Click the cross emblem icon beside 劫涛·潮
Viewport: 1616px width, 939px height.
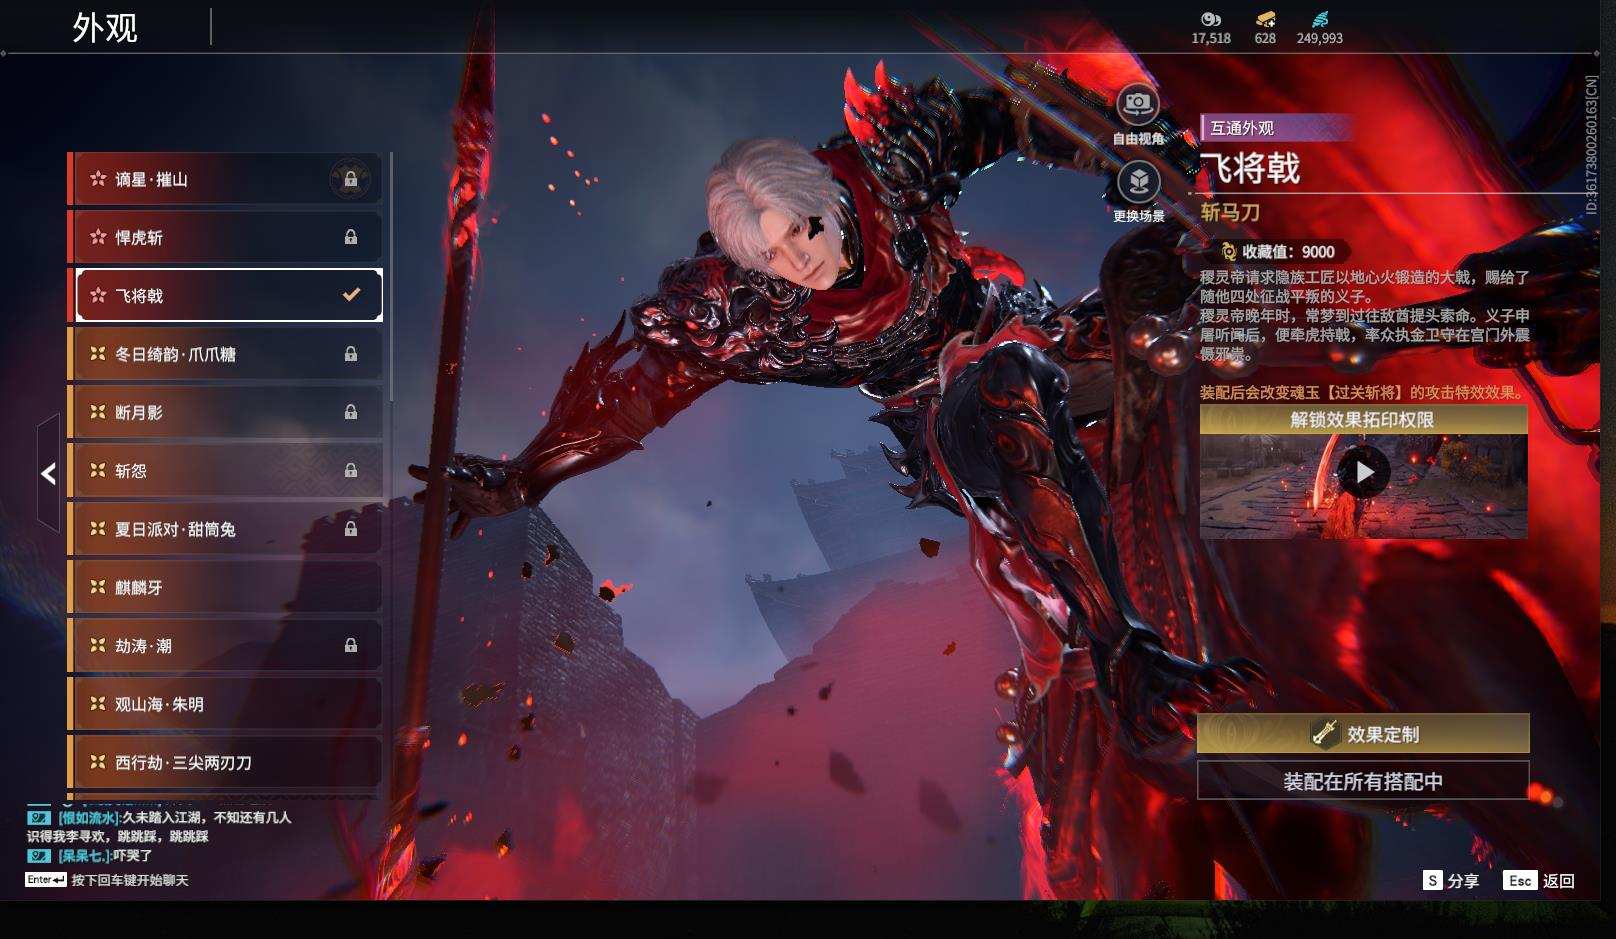click(x=98, y=646)
